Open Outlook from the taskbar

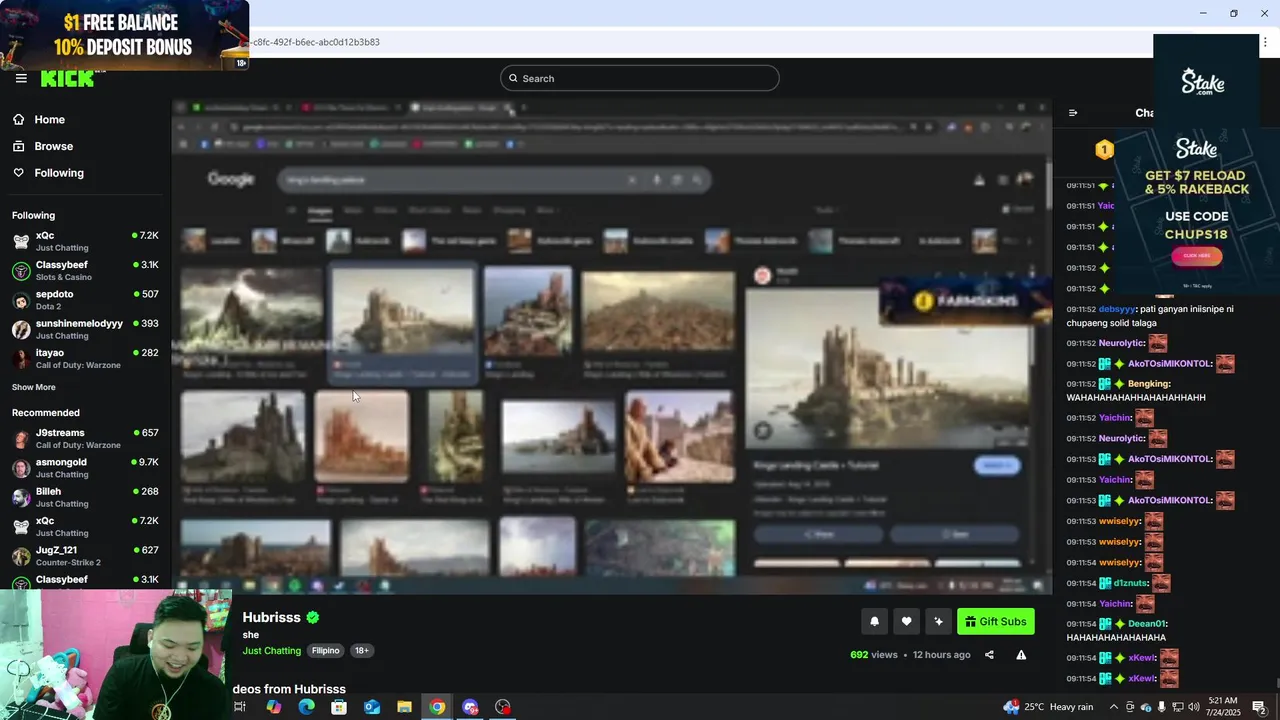pos(372,707)
